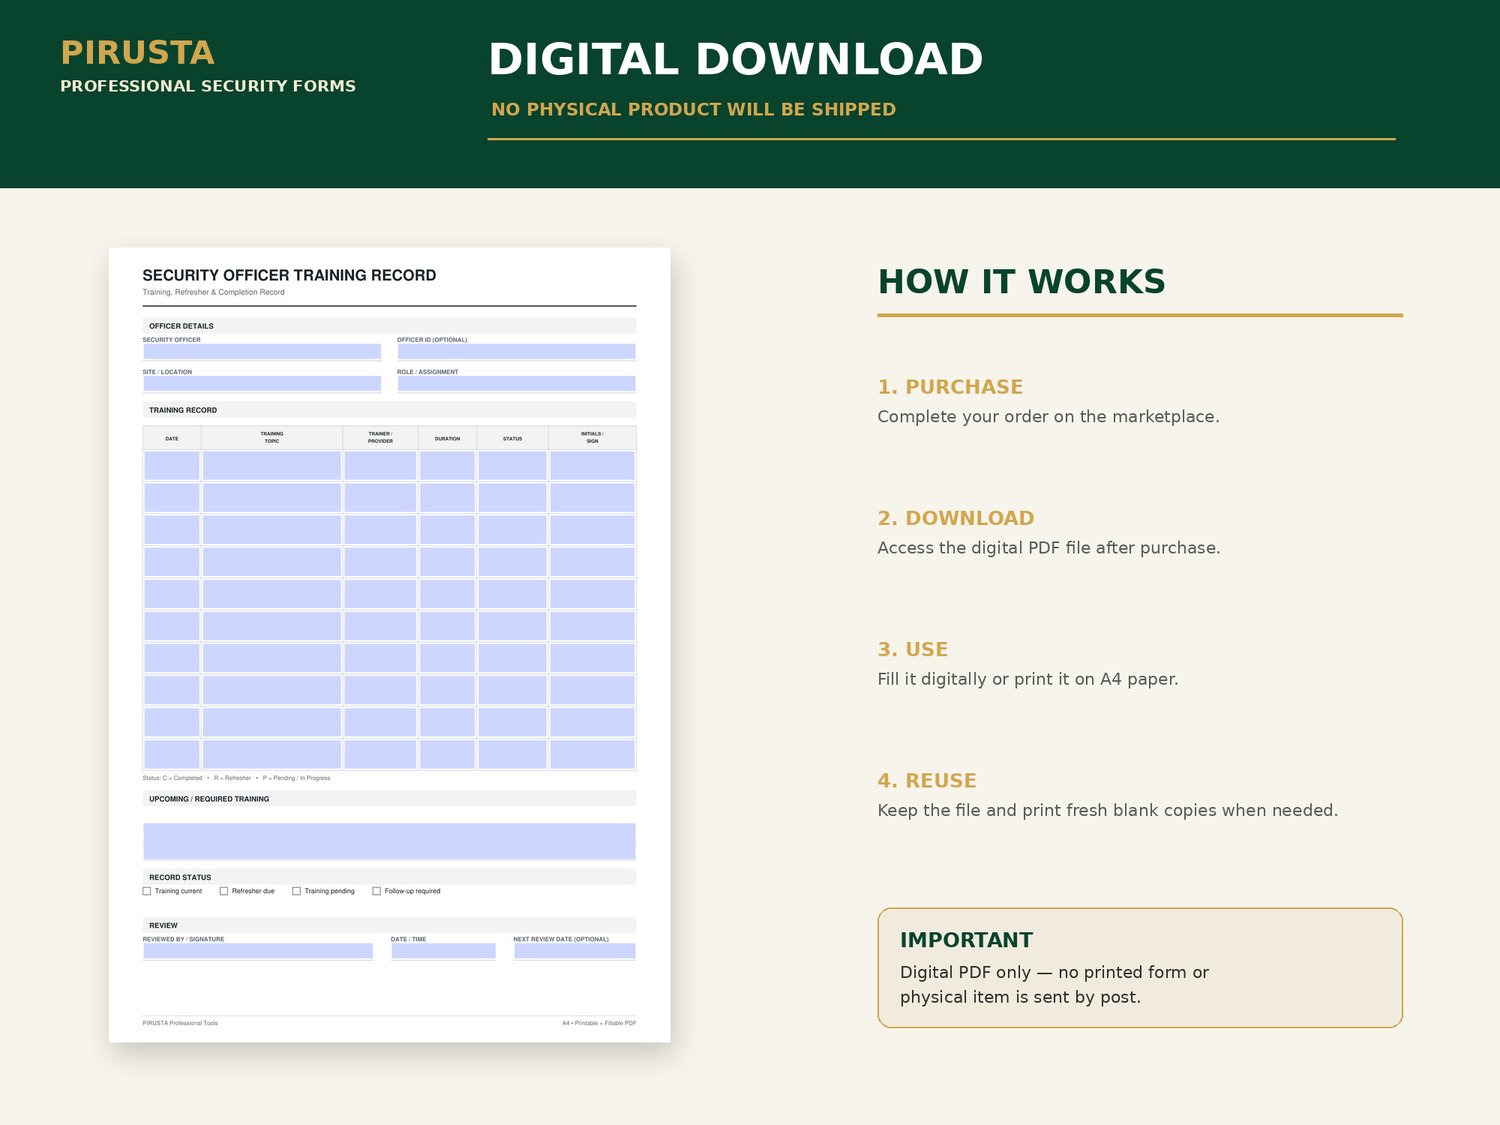Click 'PROFESSIONAL SECURITY FORMS' tagline
This screenshot has height=1125, width=1500.
click(208, 86)
